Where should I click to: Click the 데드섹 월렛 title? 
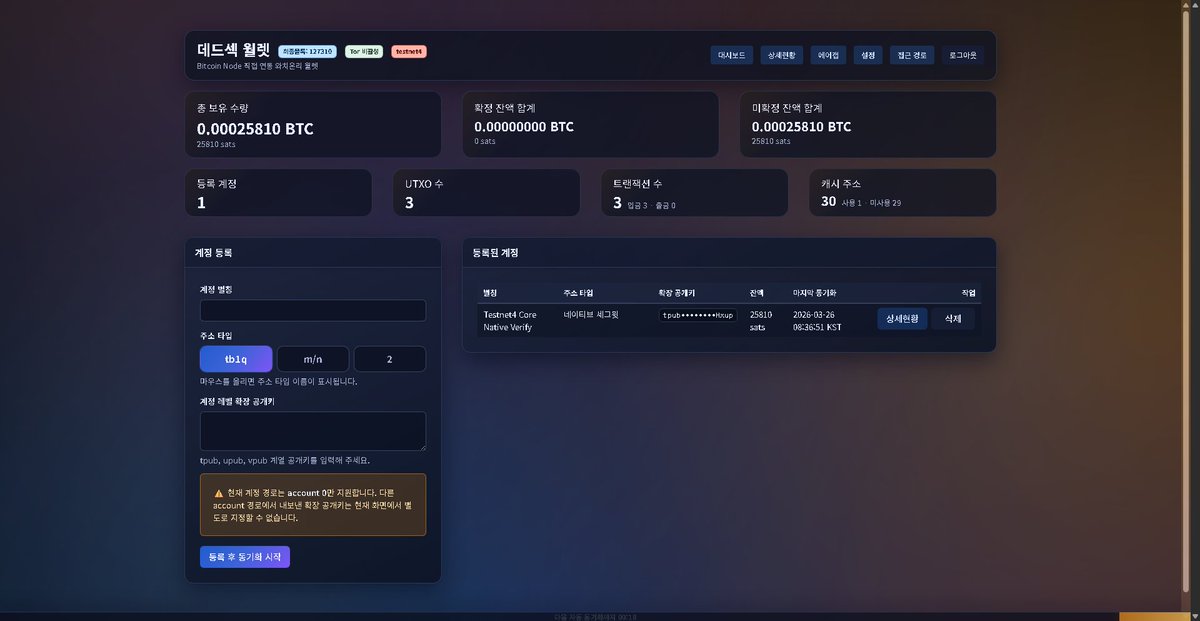(x=234, y=49)
